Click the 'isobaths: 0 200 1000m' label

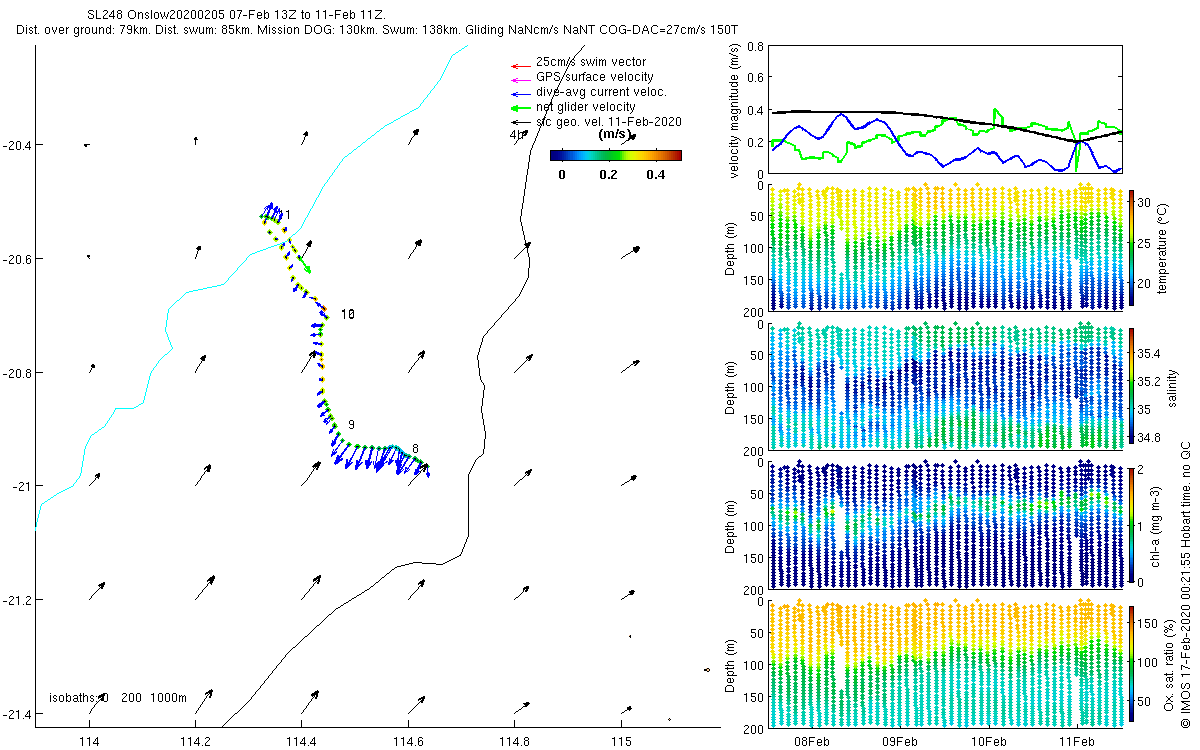coord(118,697)
